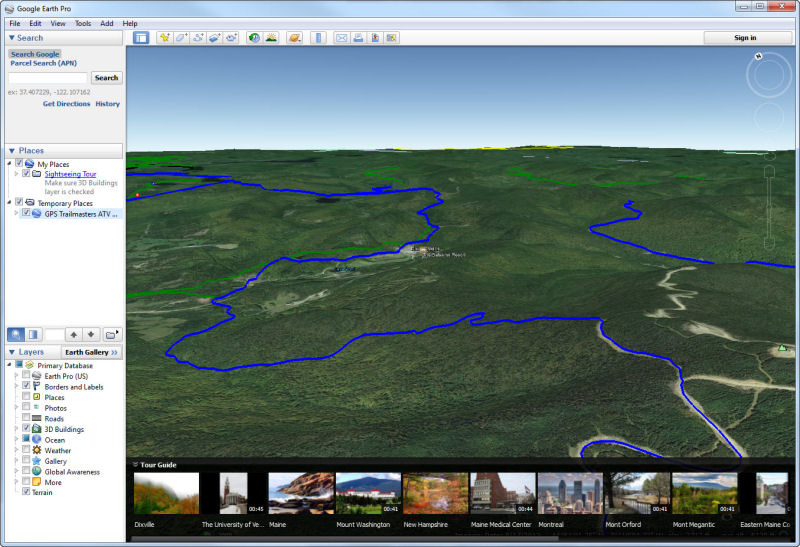Click the Email envelope icon
The height and width of the screenshot is (547, 800).
(341, 38)
